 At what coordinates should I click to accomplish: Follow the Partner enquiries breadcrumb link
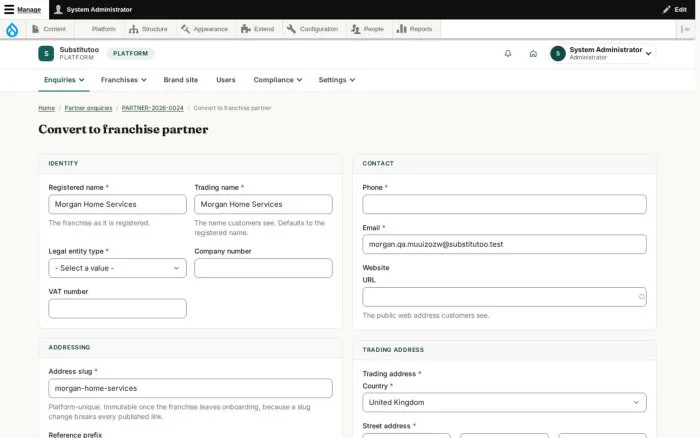point(88,108)
